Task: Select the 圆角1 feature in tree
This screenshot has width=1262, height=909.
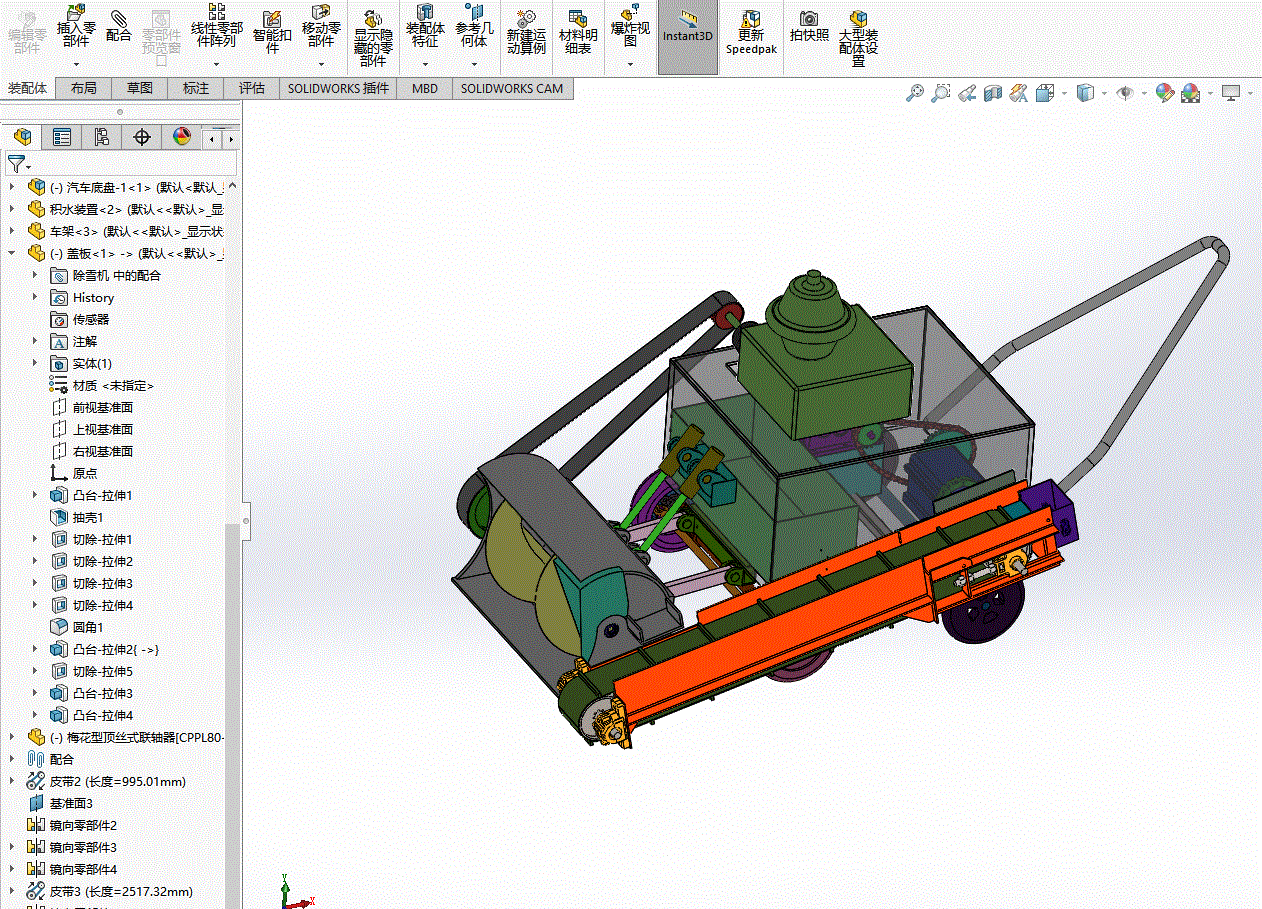Action: click(x=88, y=627)
